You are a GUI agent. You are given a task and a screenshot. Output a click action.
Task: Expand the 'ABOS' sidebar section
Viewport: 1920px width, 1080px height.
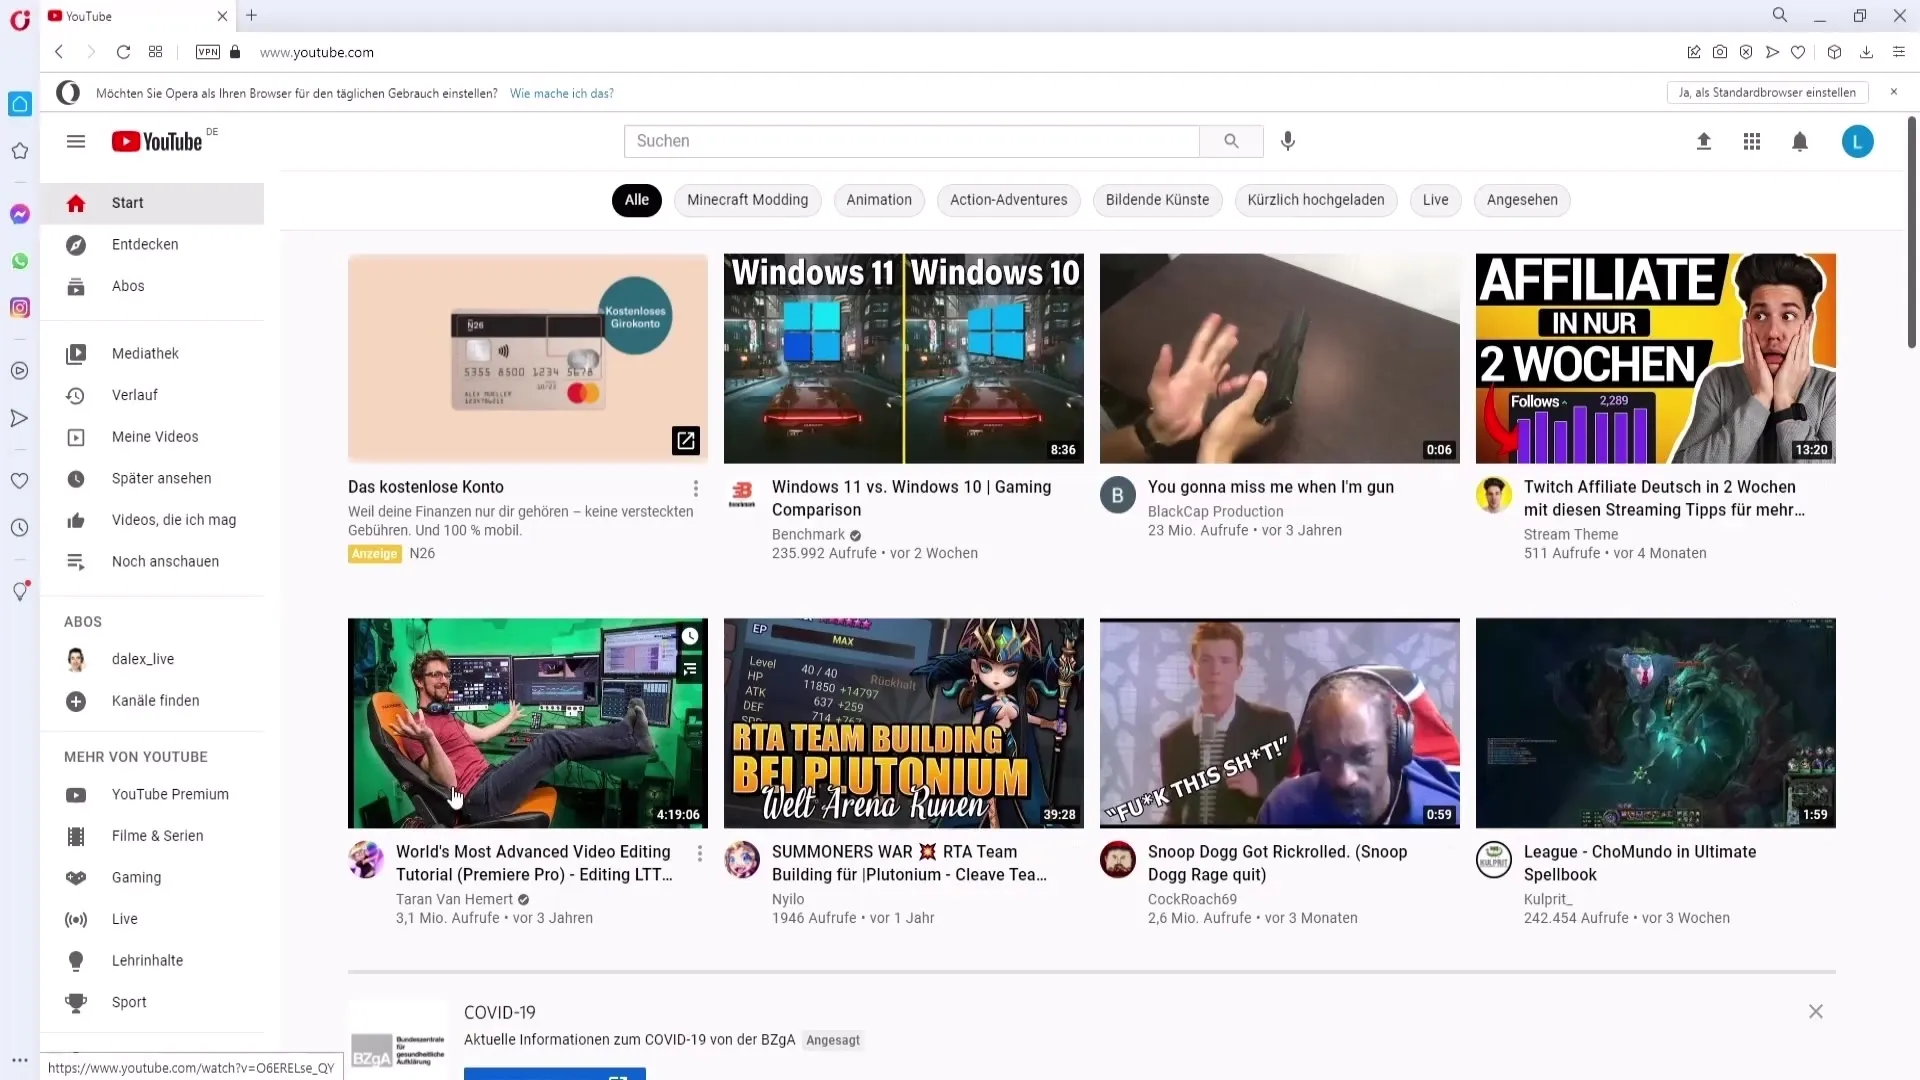[x=82, y=621]
